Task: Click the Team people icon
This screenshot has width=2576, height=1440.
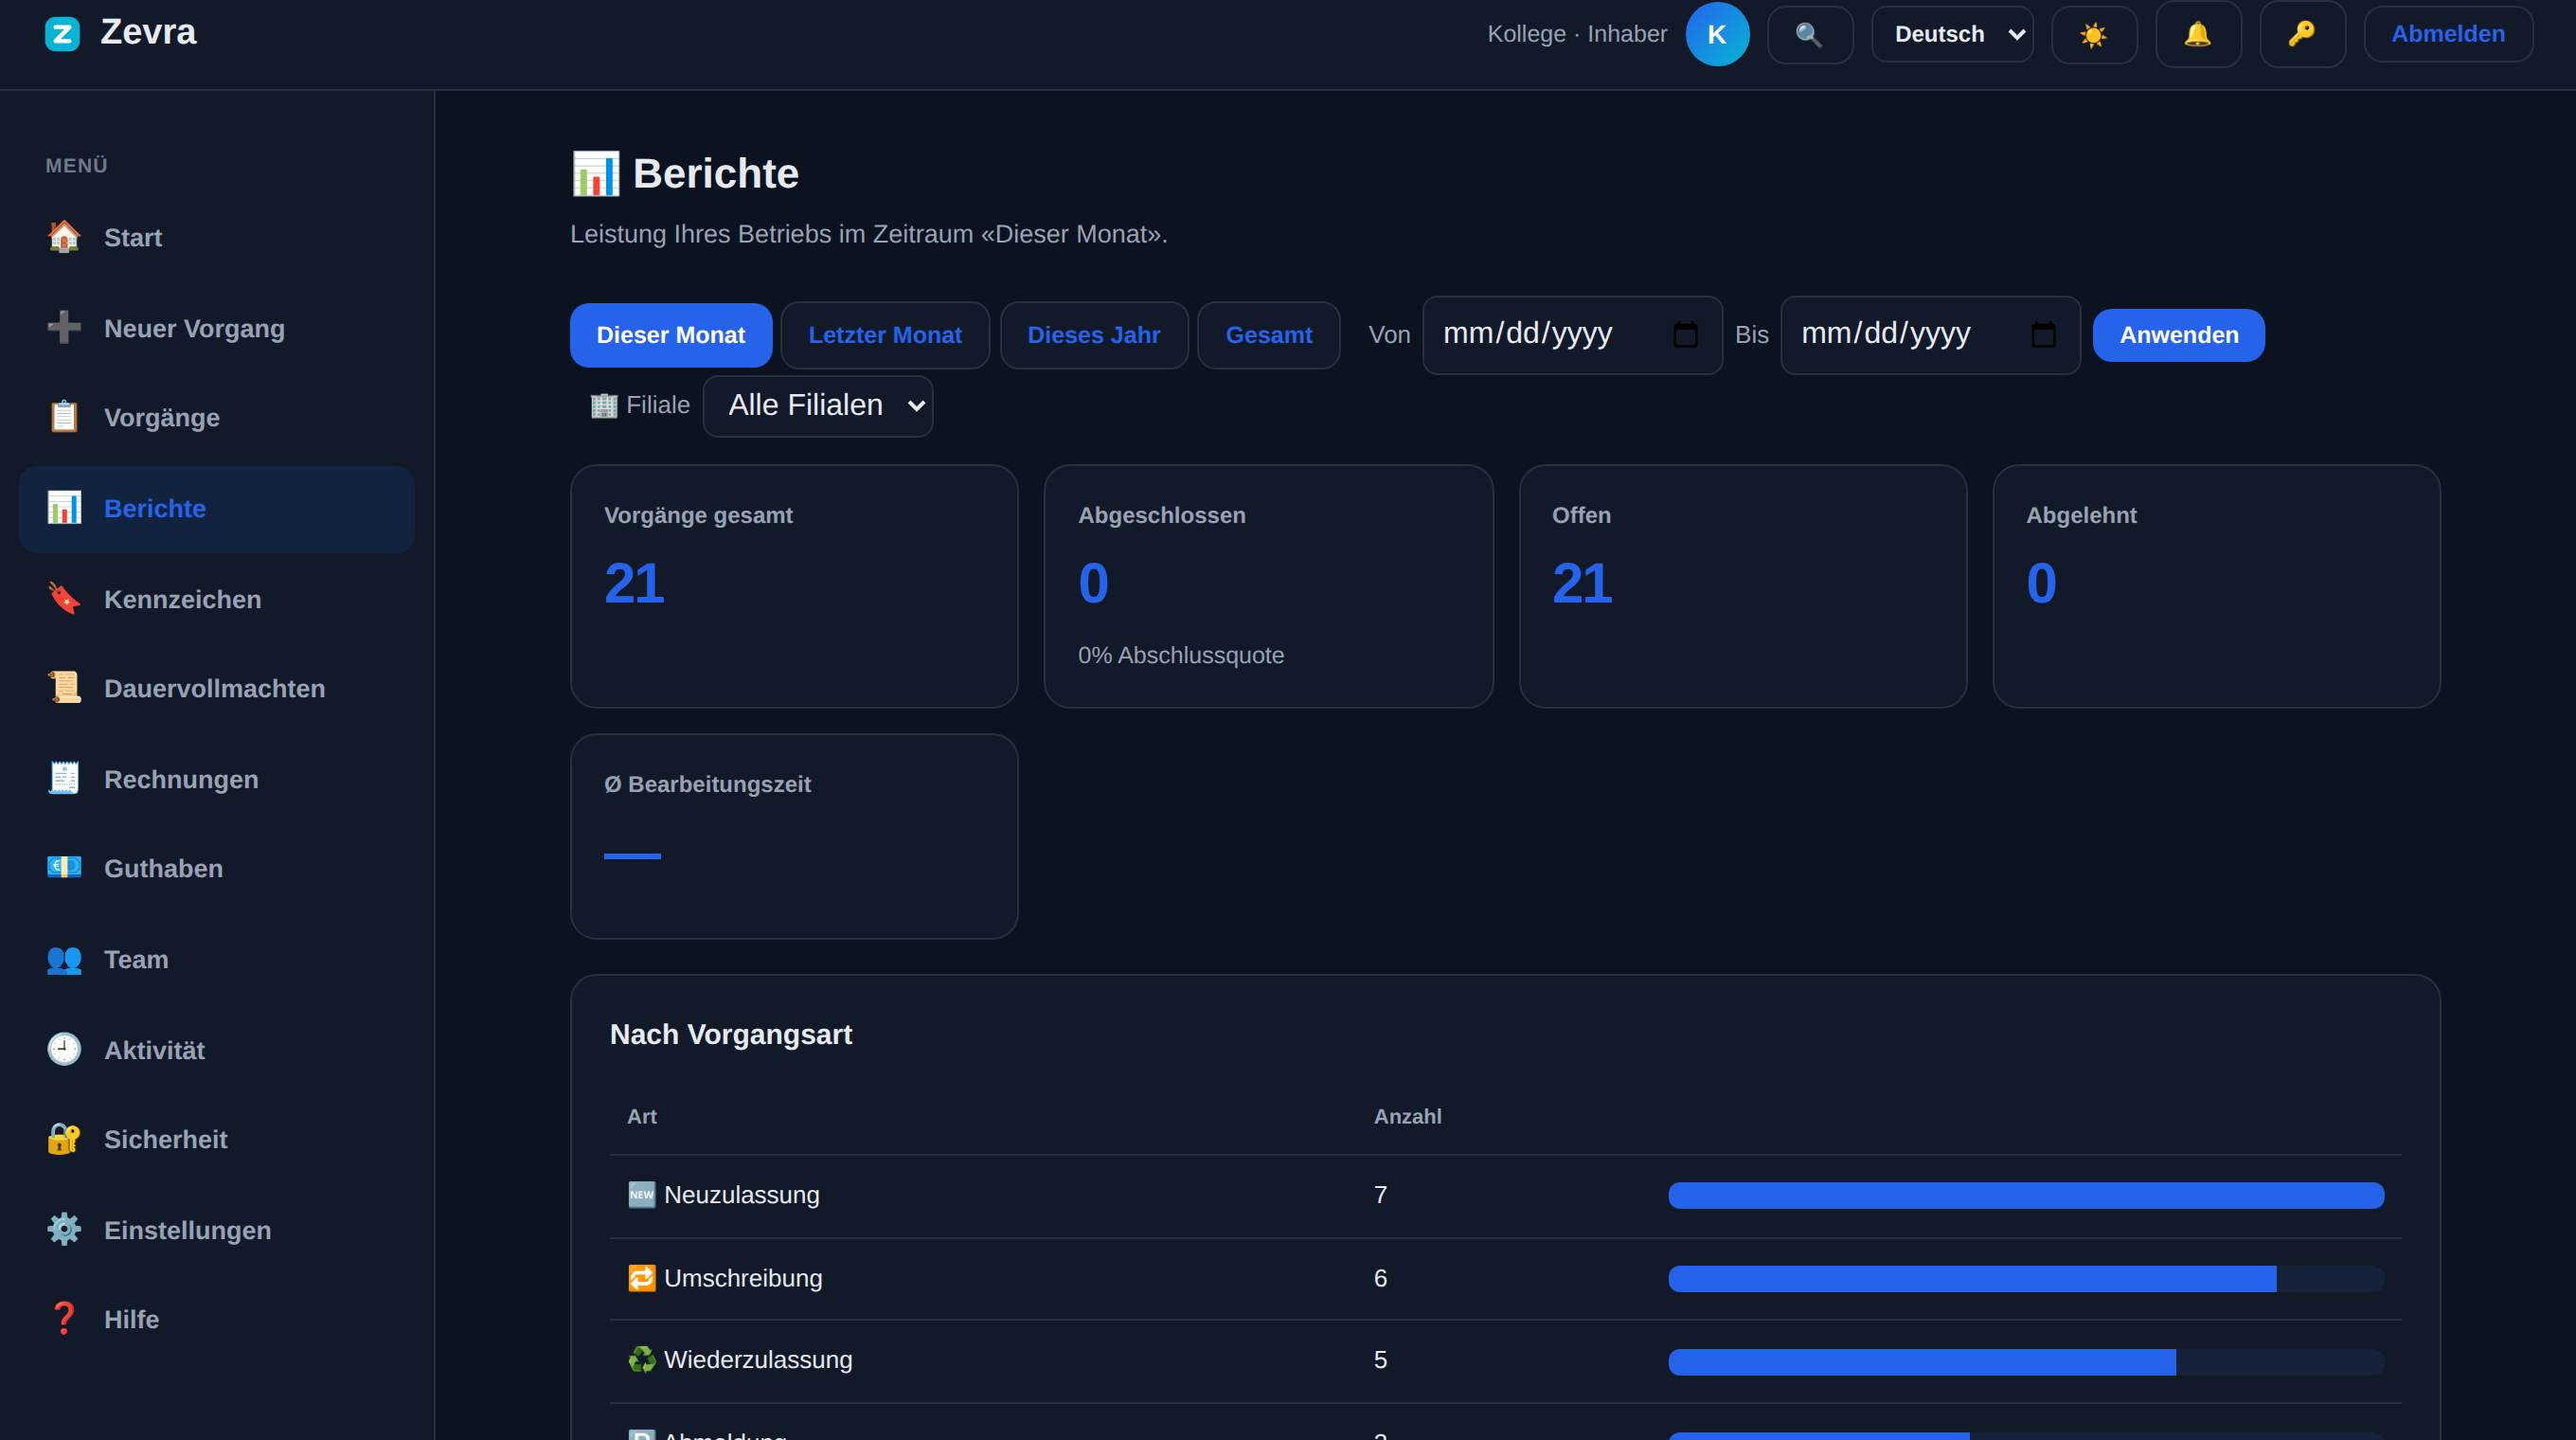Action: (x=64, y=959)
